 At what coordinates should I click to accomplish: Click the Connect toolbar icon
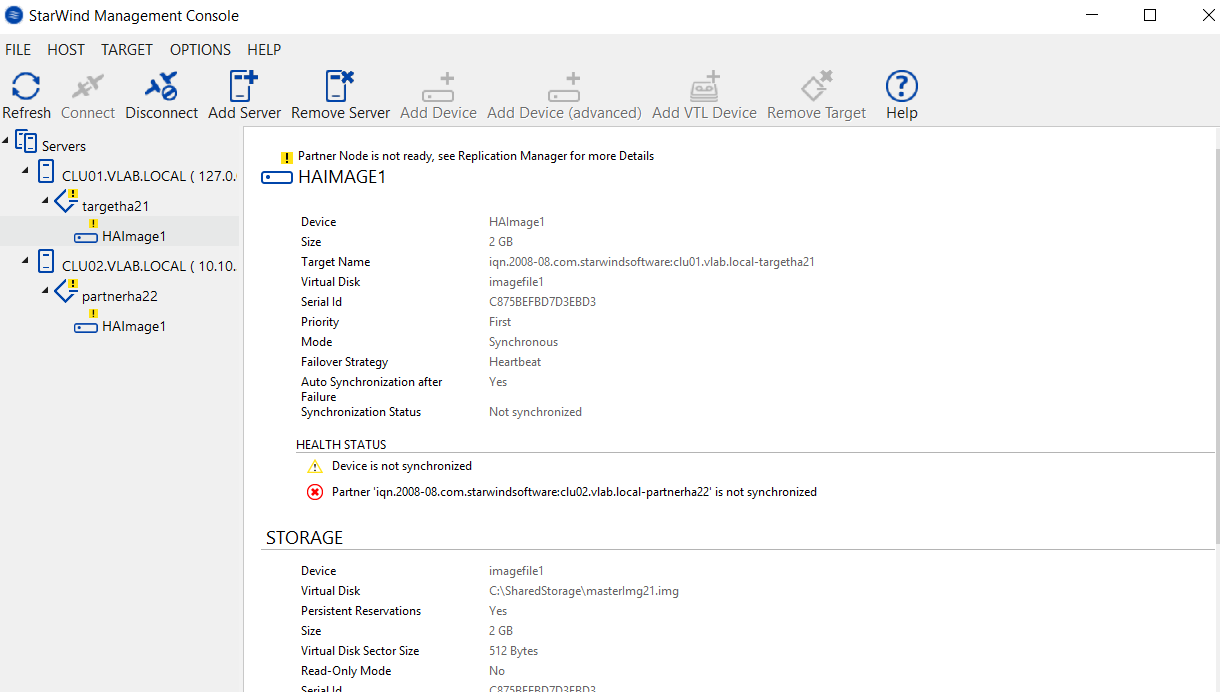tap(88, 86)
